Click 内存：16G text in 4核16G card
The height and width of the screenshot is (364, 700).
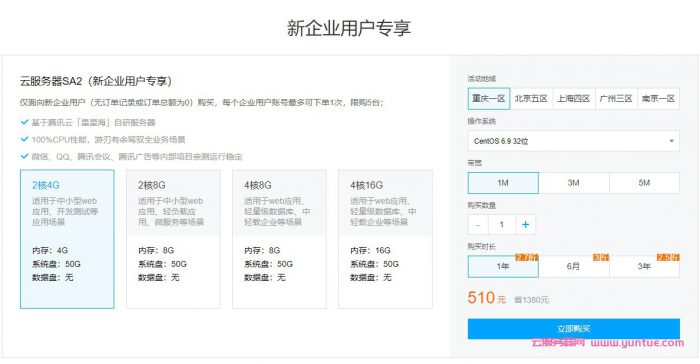tap(370, 250)
